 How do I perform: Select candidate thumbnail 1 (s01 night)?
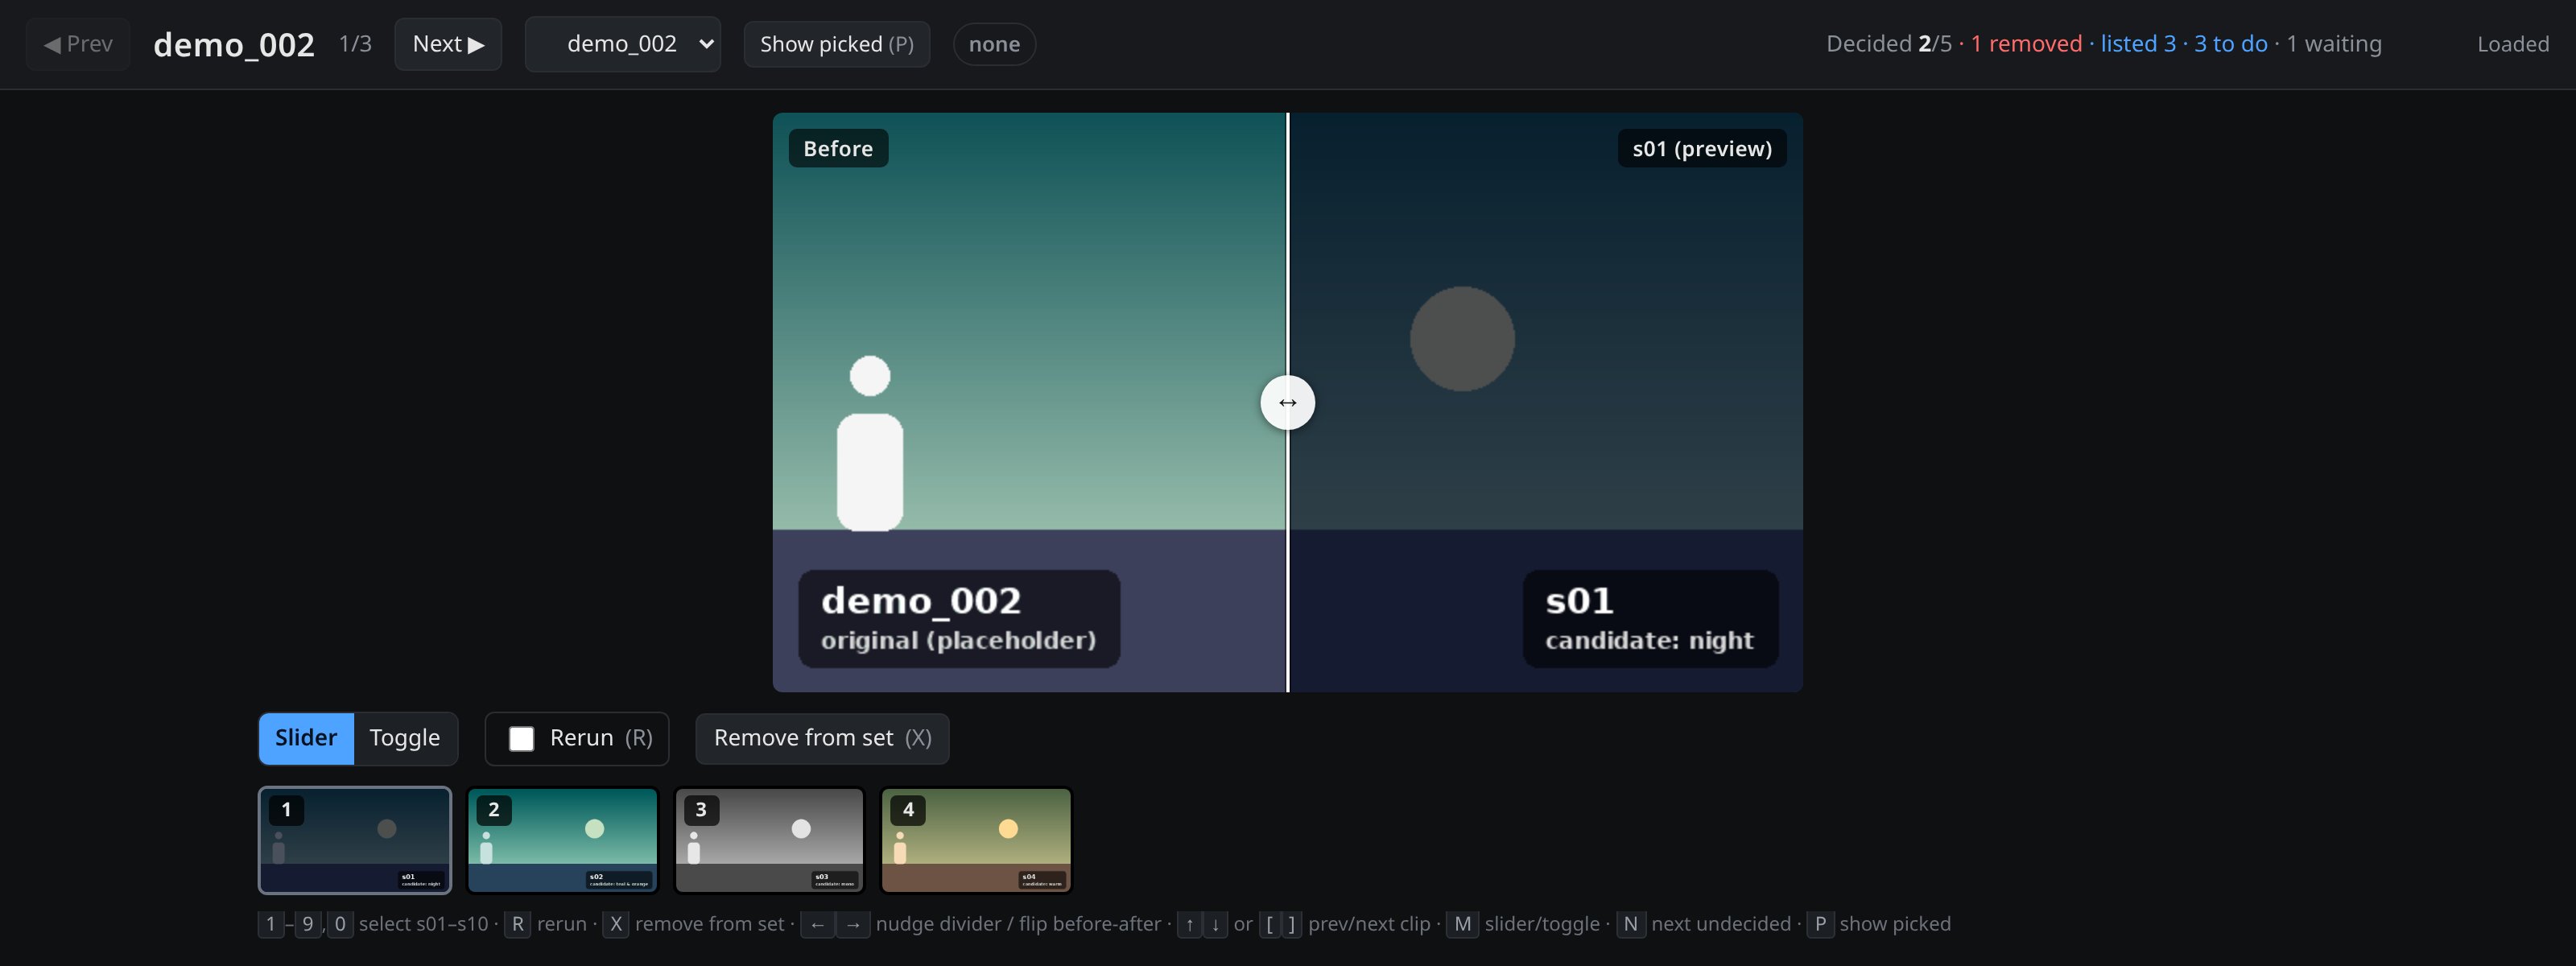click(355, 840)
